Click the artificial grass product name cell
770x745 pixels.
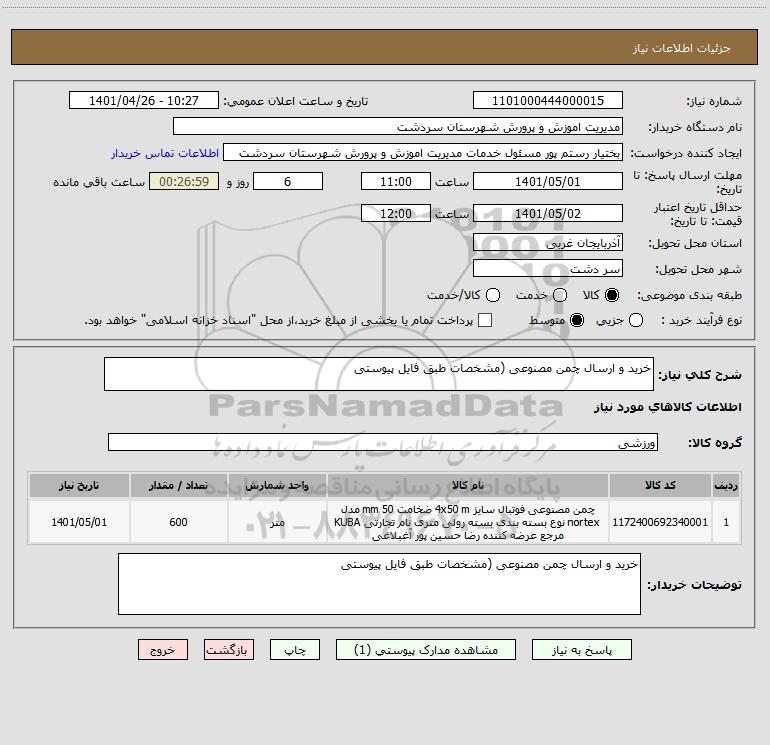tap(468, 522)
